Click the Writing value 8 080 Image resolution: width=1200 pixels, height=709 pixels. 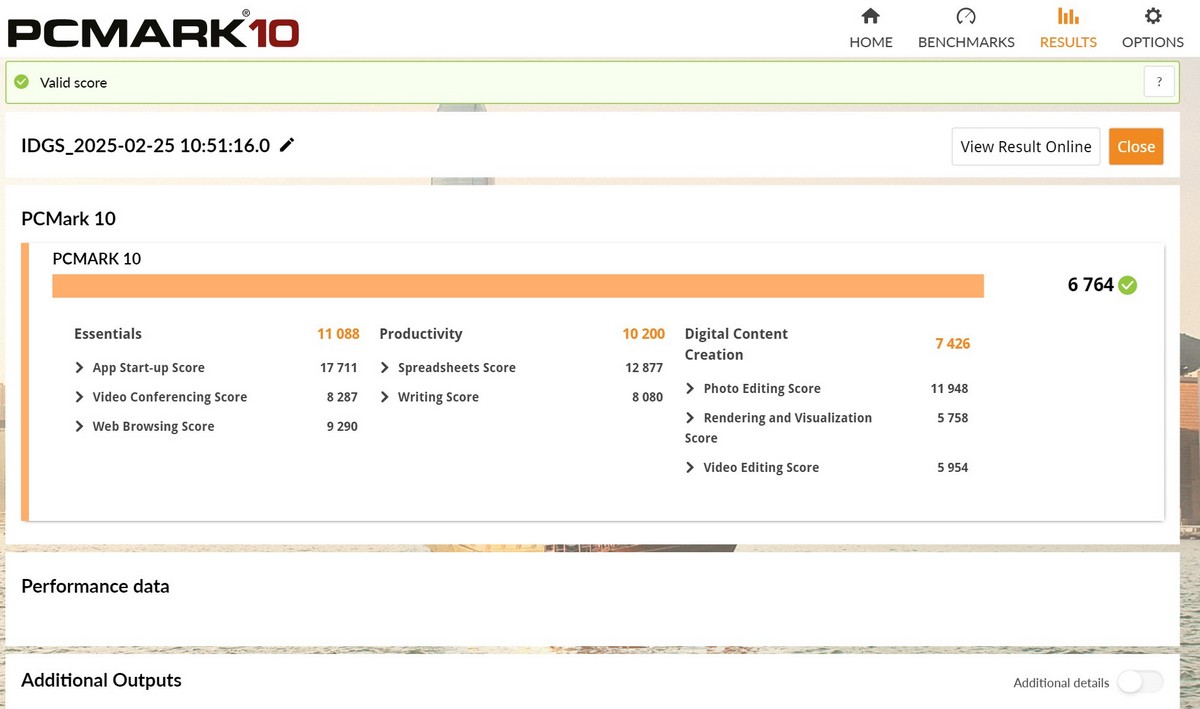[647, 397]
